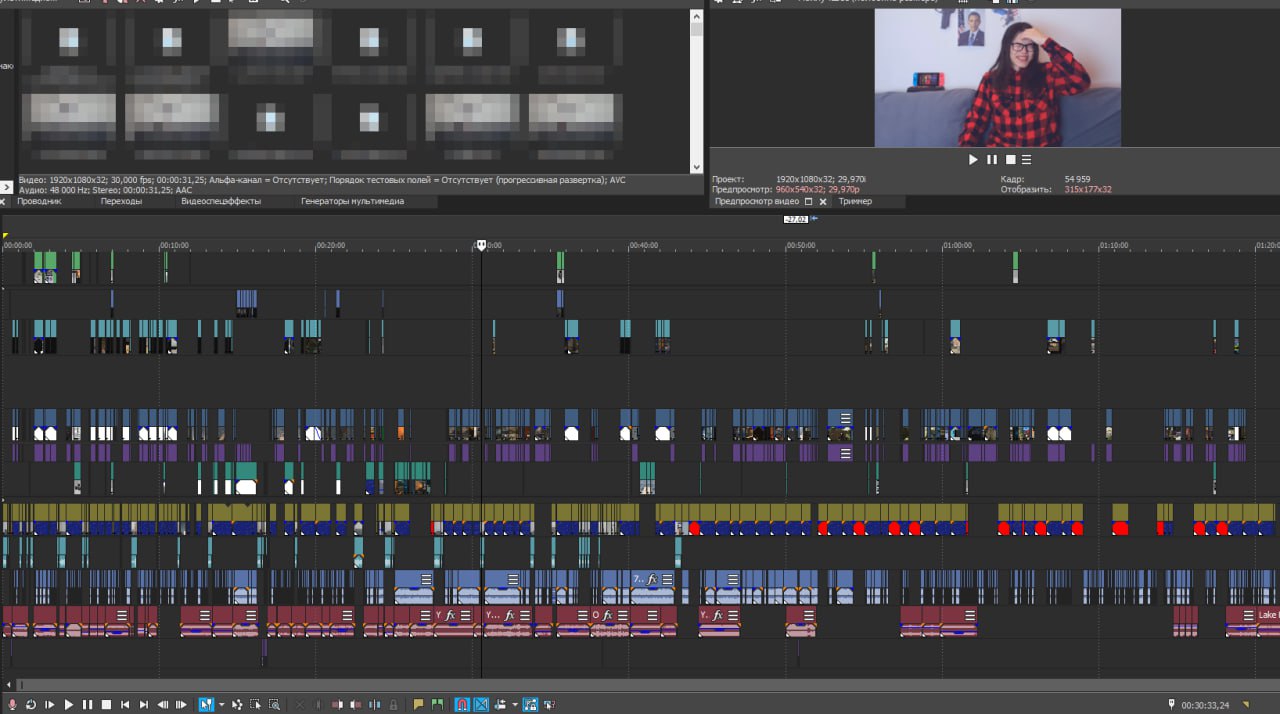Click the Lock event padlock icon
Image resolution: width=1280 pixels, height=714 pixels.
click(x=393, y=704)
